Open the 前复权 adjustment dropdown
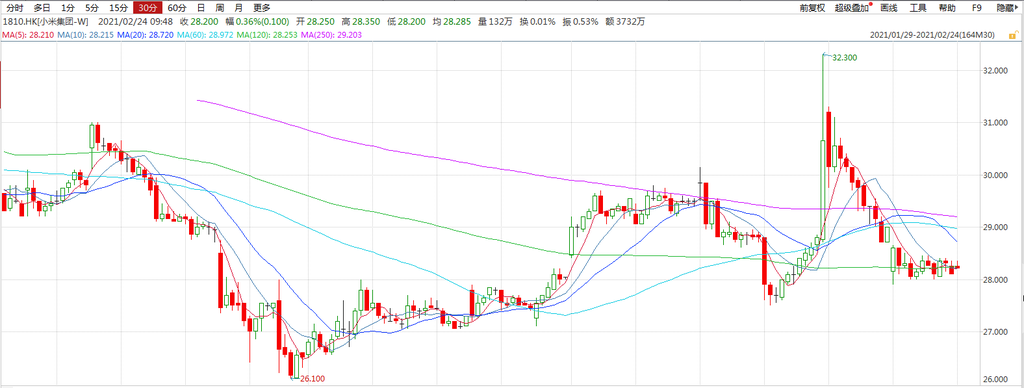This screenshot has height=388, width=1024. click(812, 8)
